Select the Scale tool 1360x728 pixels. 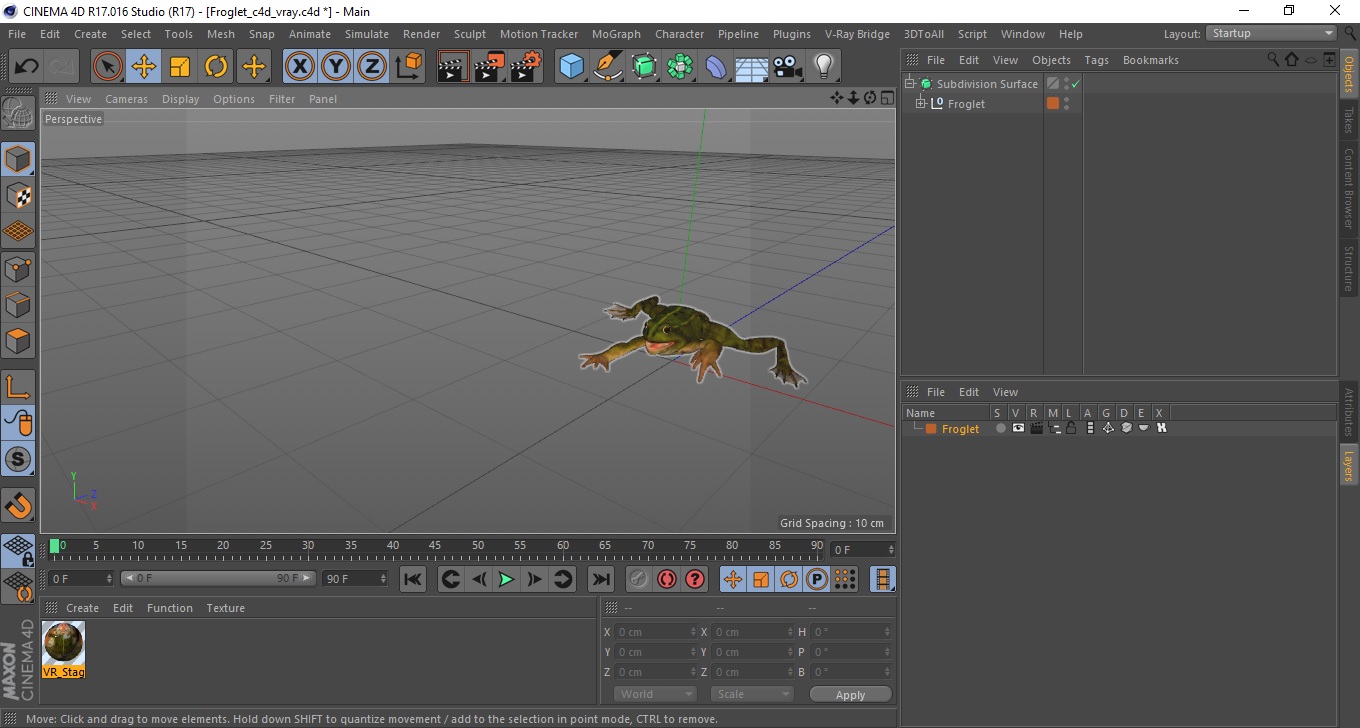click(180, 67)
